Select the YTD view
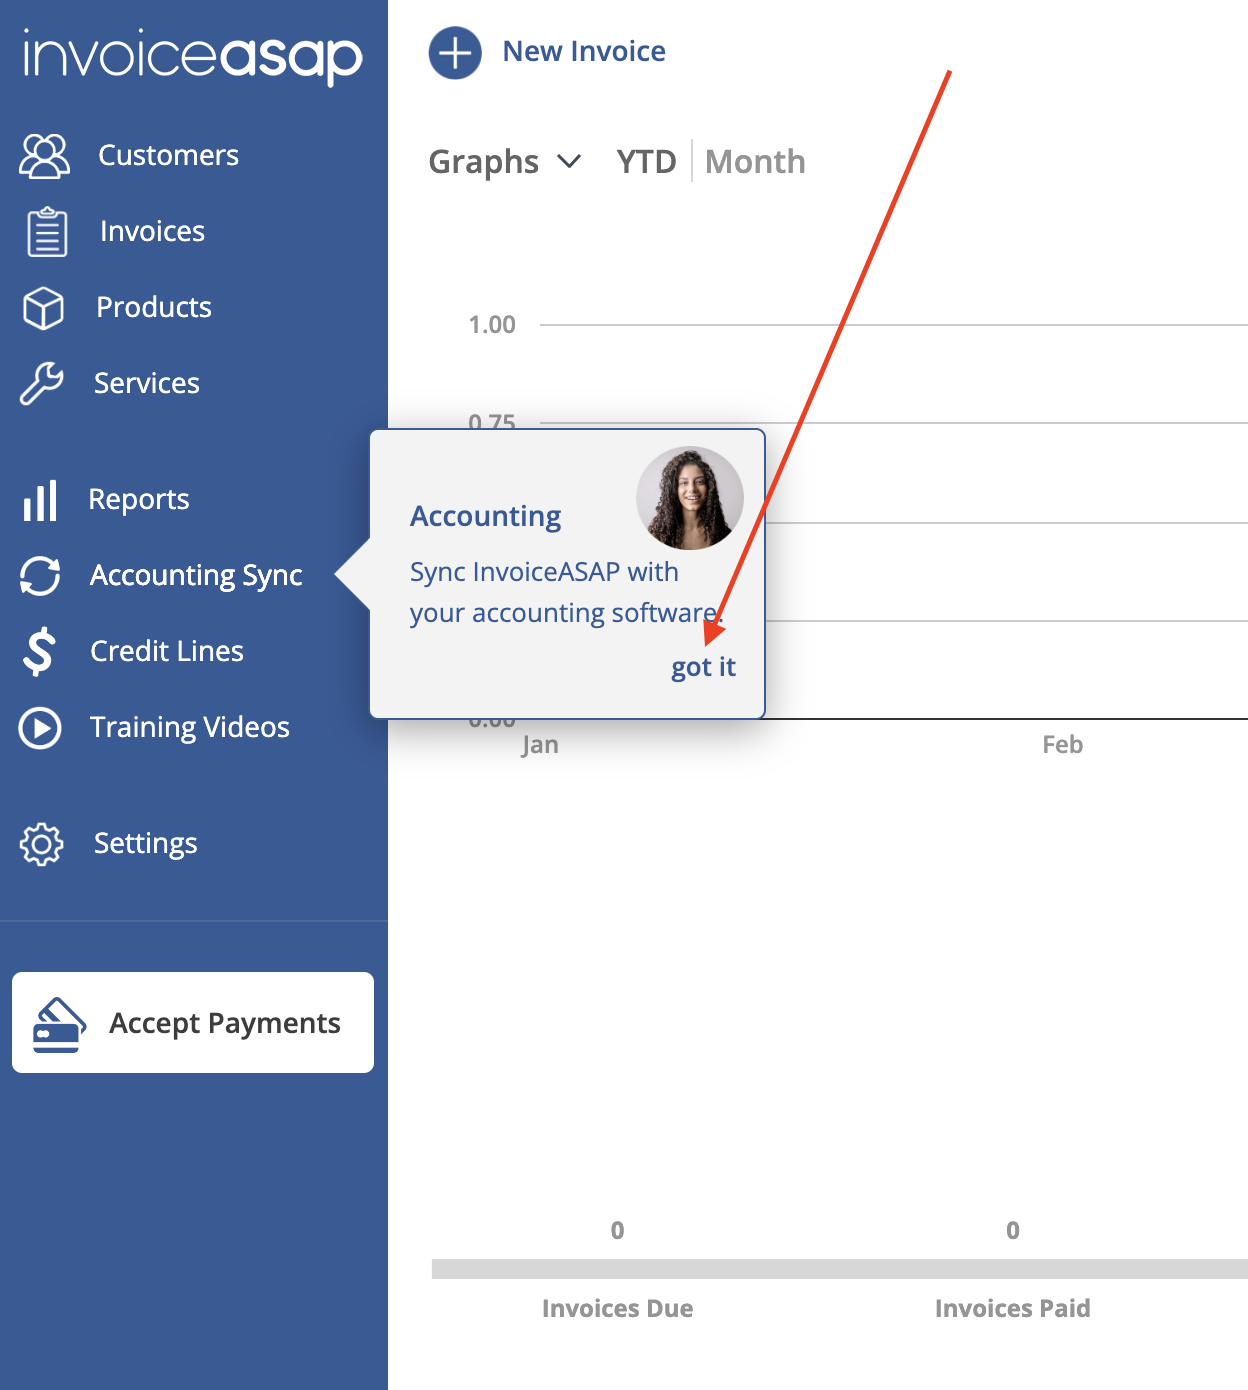 (x=646, y=161)
